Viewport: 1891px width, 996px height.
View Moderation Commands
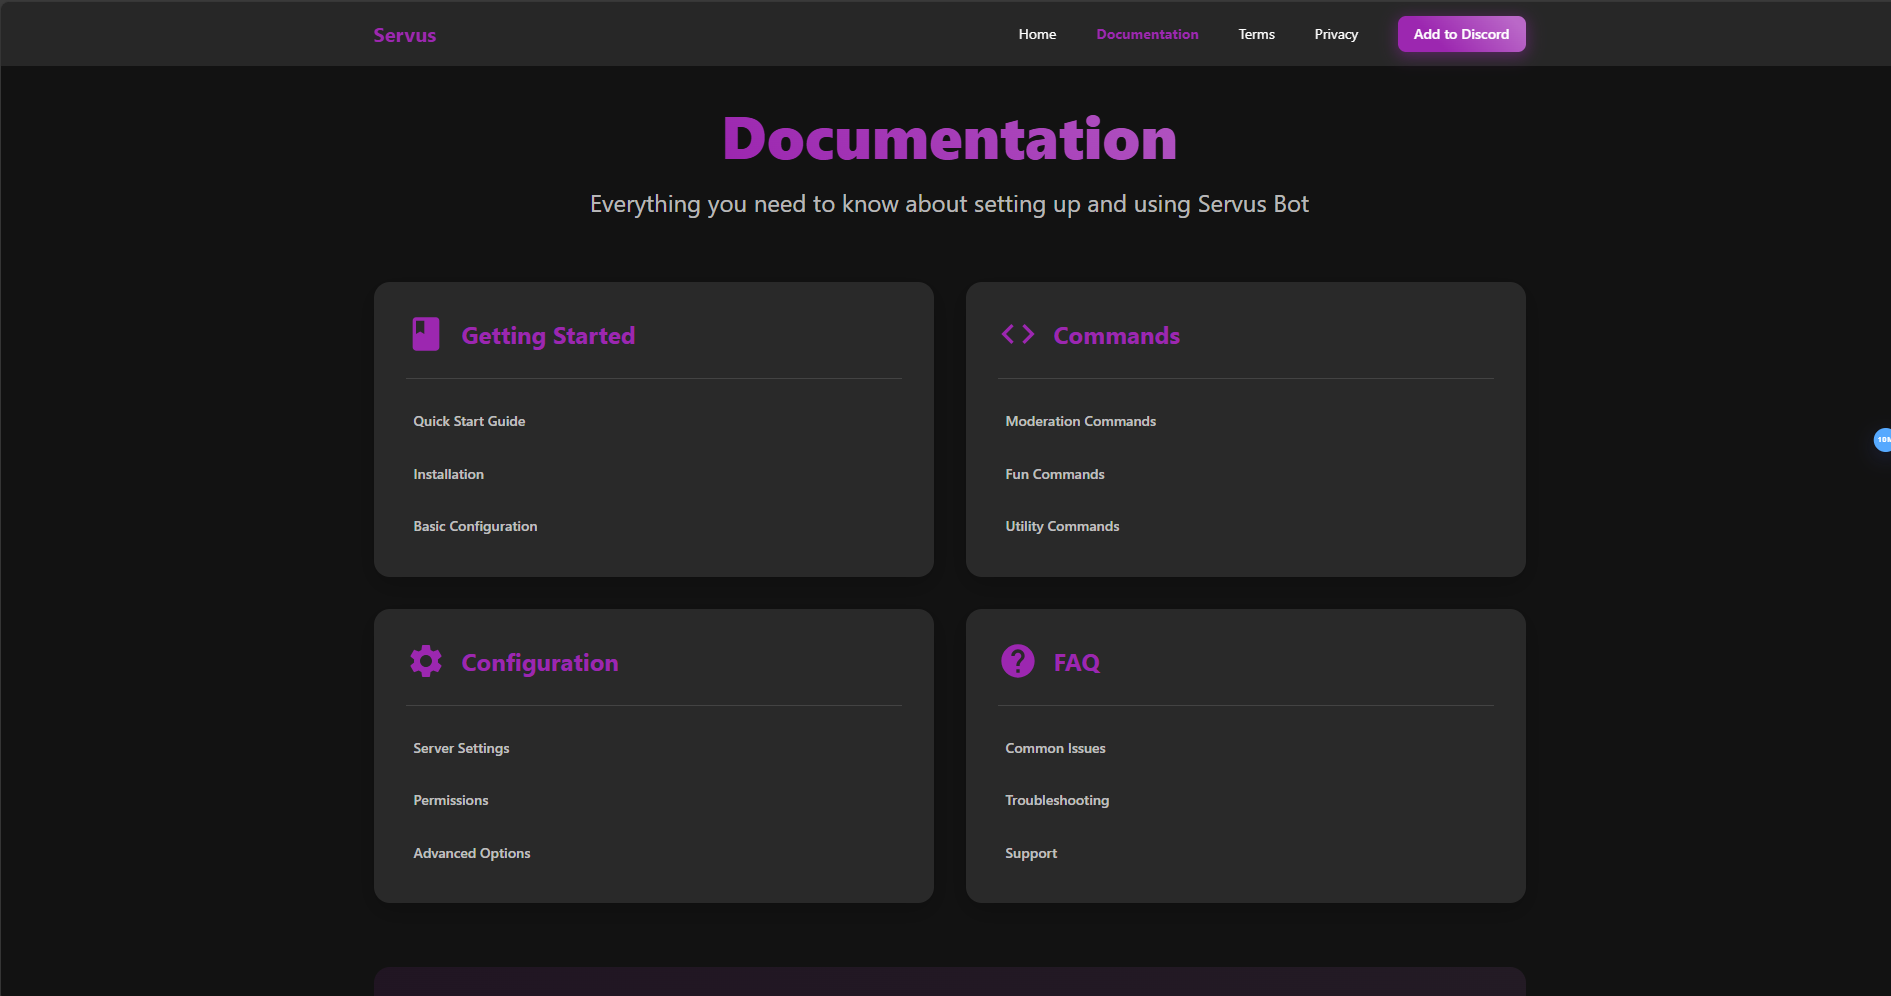point(1080,421)
